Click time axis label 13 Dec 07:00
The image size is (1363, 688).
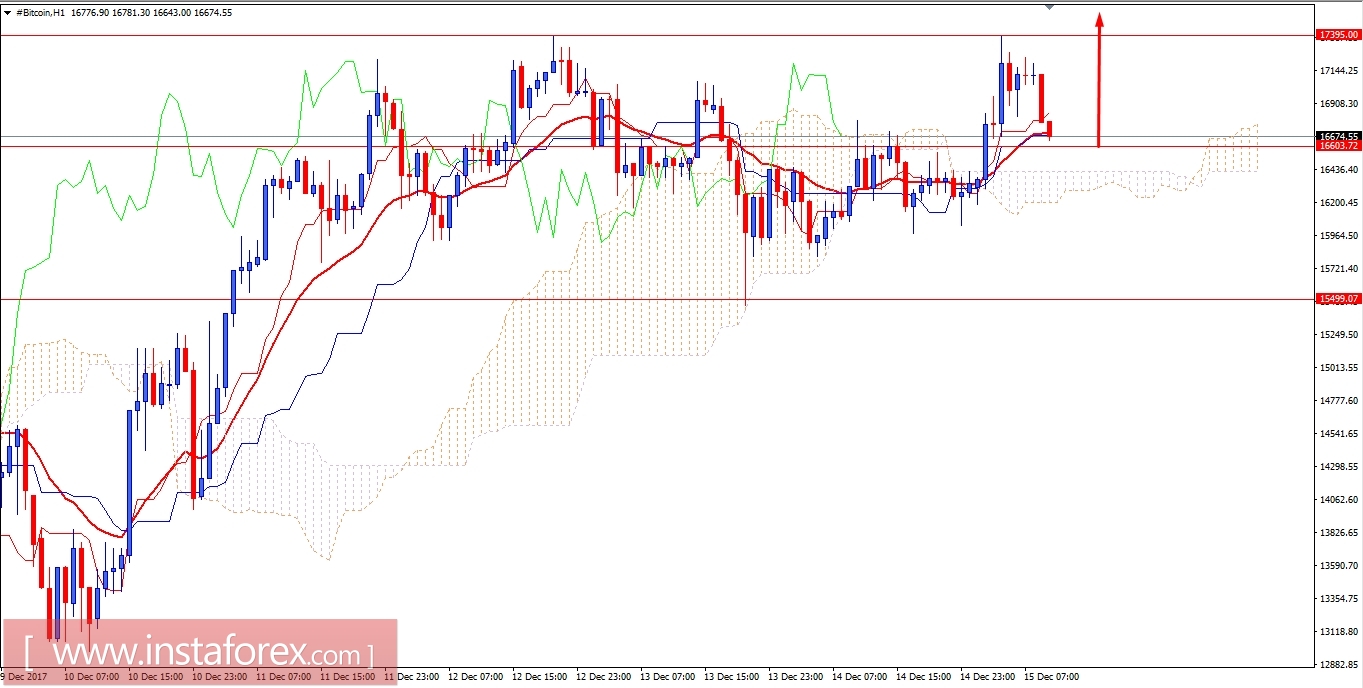click(666, 677)
